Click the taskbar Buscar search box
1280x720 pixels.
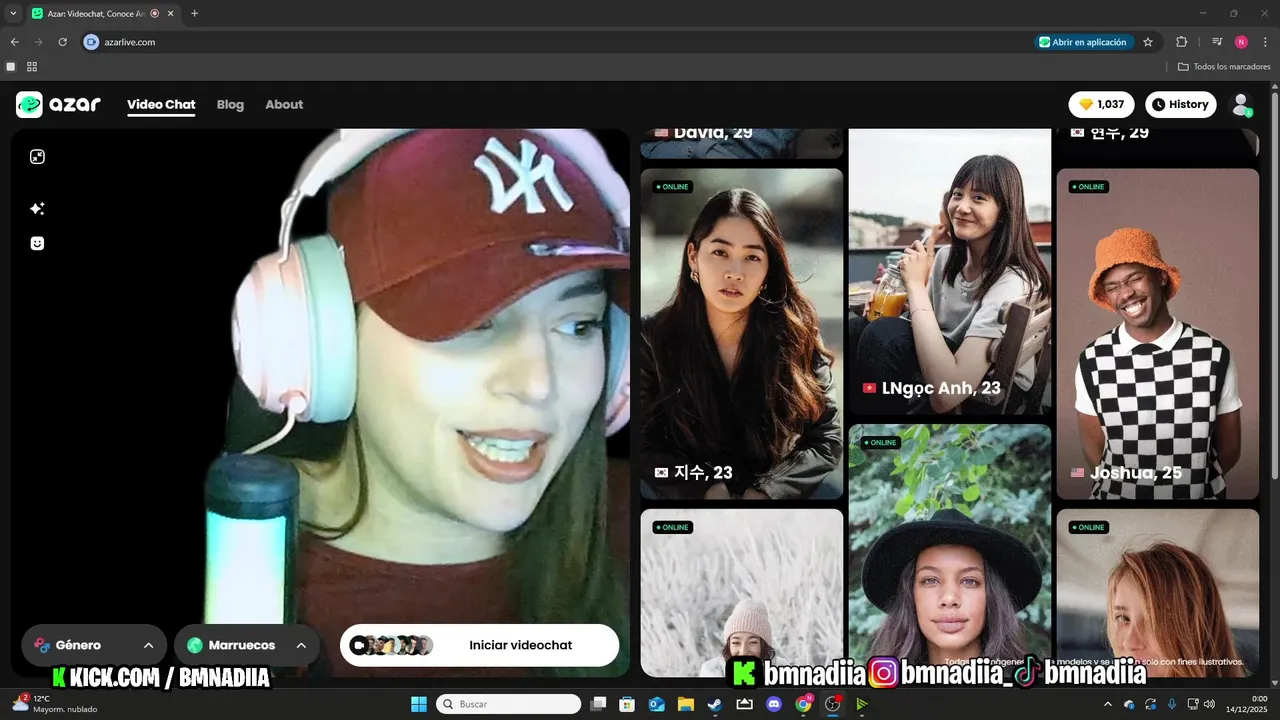(x=508, y=704)
